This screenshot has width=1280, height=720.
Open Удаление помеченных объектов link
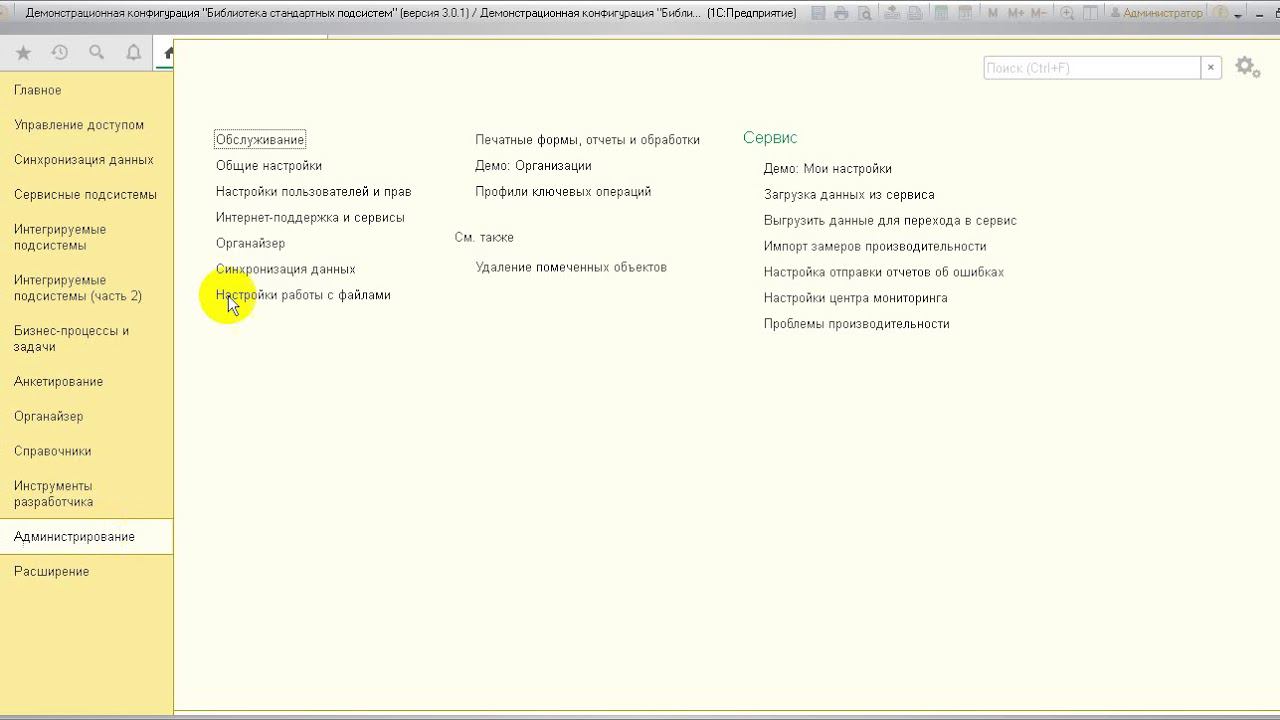(571, 268)
